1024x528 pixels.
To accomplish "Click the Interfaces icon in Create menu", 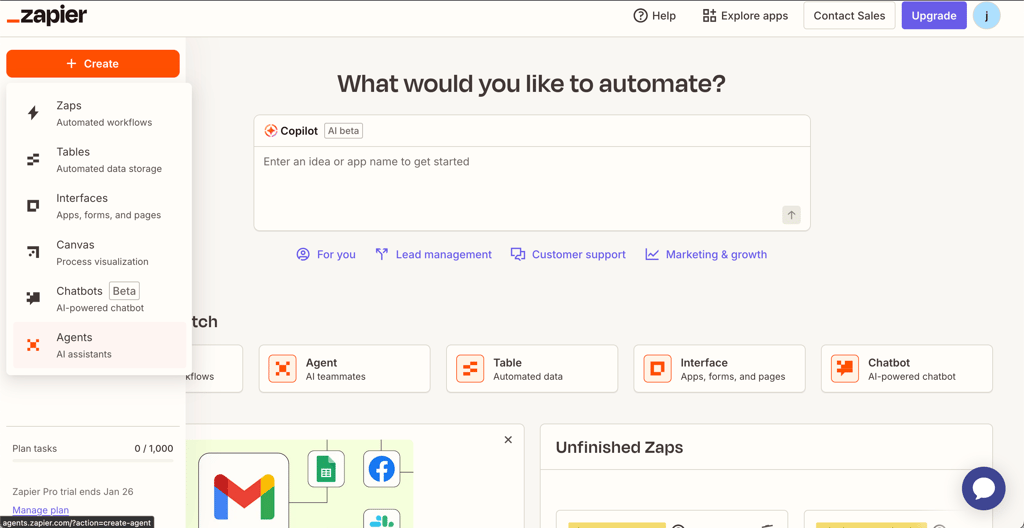I will pos(33,206).
